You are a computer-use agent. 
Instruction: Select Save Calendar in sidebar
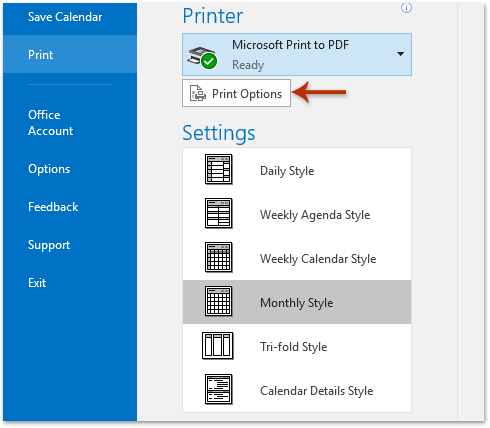click(x=65, y=17)
